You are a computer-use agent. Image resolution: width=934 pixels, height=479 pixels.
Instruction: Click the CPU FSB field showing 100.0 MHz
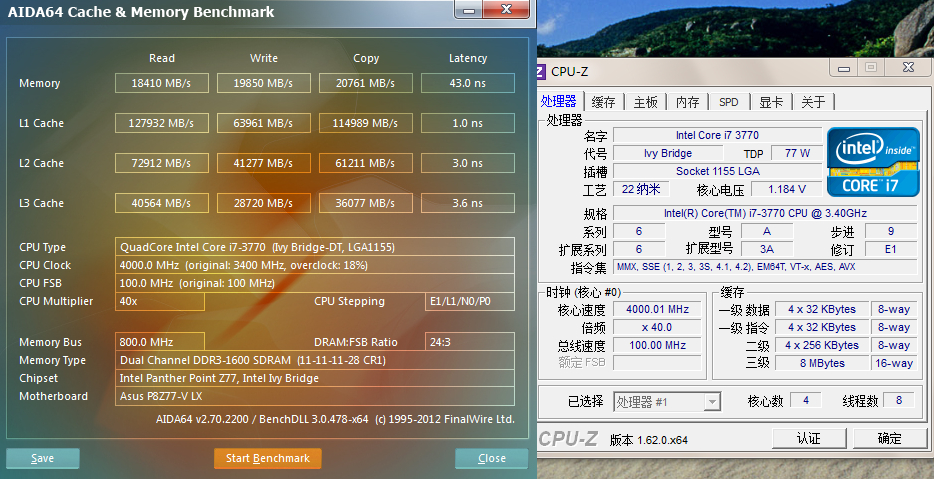coord(315,283)
